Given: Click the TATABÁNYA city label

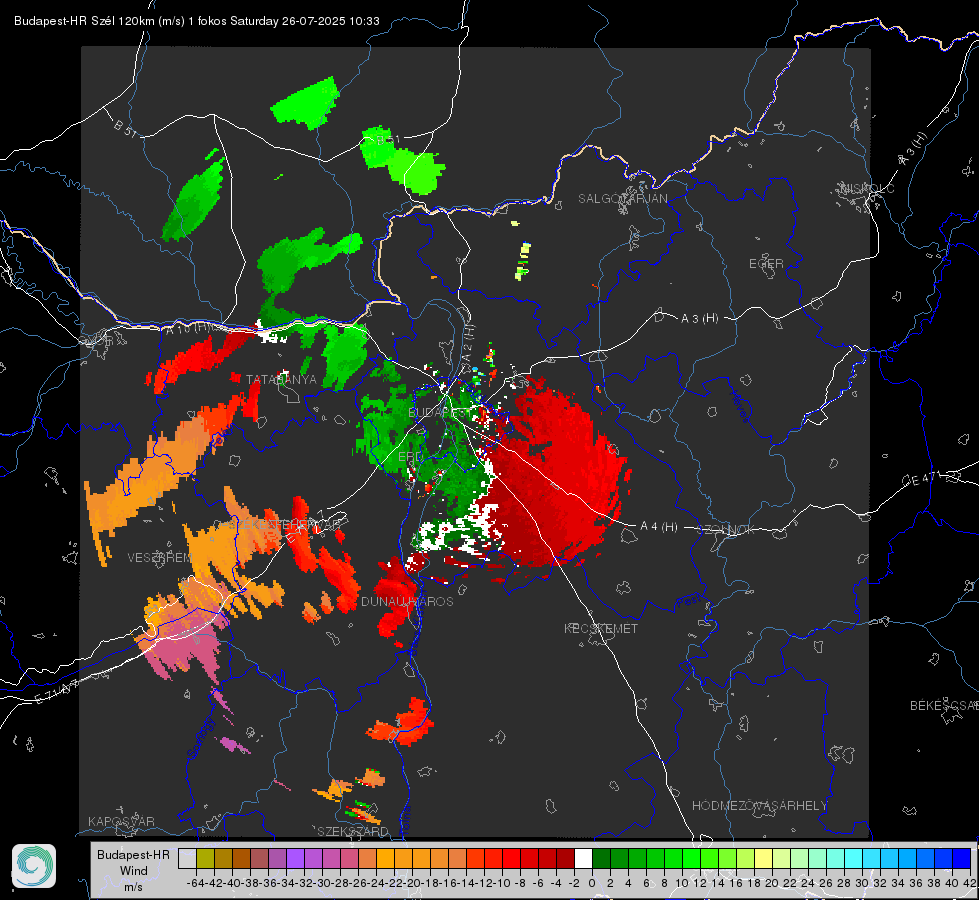Looking at the screenshot, I should click(x=281, y=380).
